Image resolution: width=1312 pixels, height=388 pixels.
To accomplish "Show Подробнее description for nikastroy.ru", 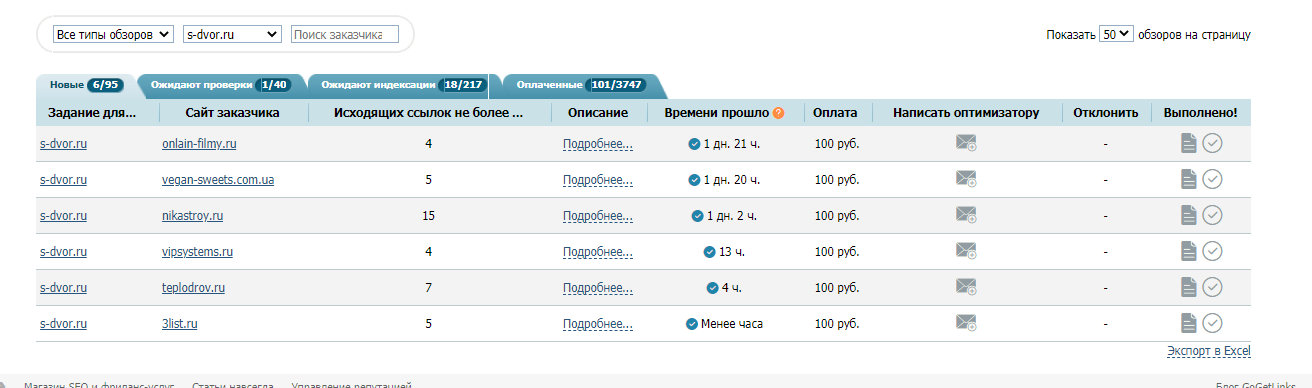I will (x=598, y=216).
